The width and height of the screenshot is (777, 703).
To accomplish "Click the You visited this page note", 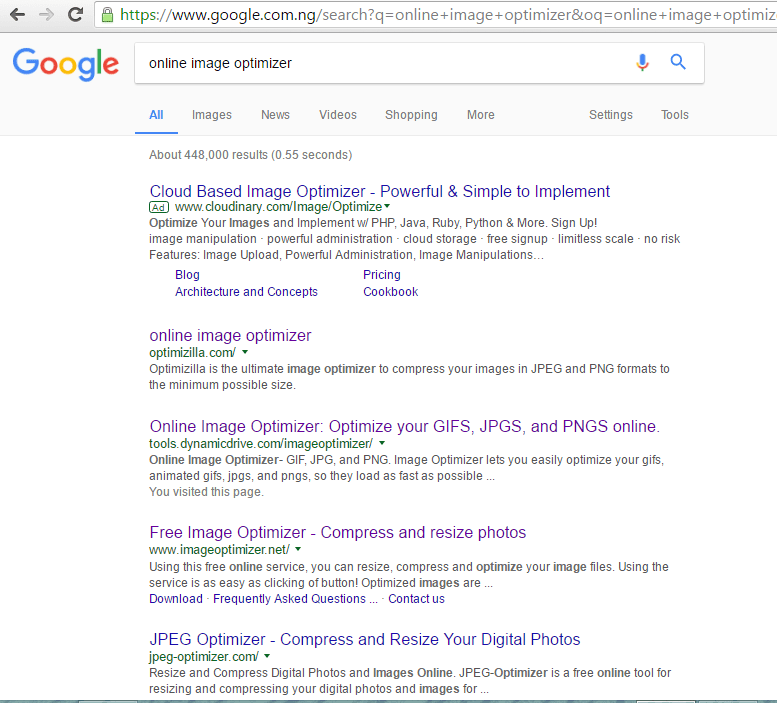I will tap(206, 492).
